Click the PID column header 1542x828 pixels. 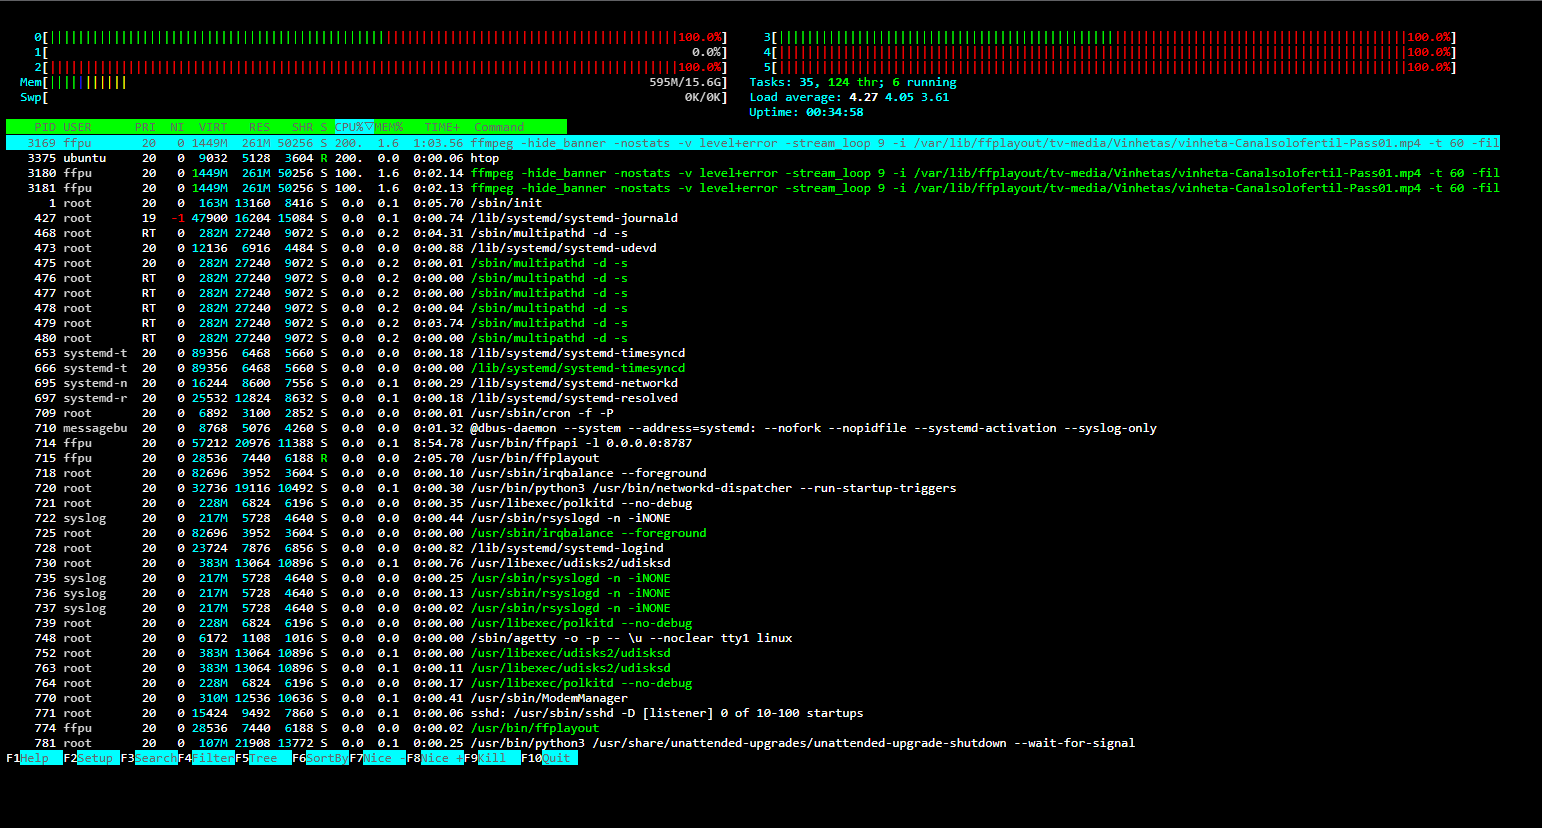coord(44,127)
